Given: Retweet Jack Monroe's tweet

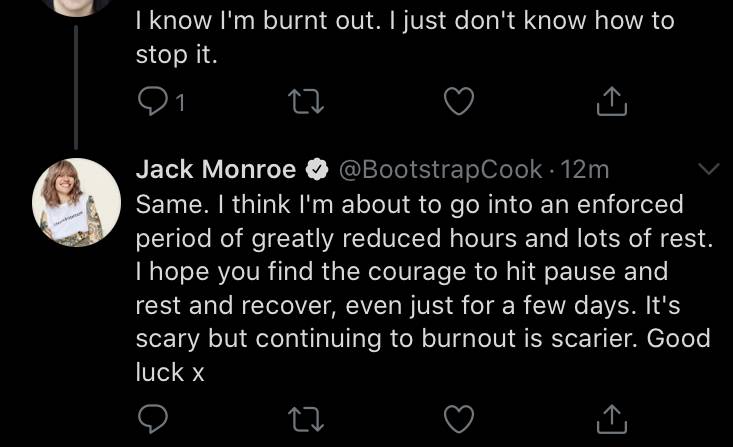Looking at the screenshot, I should 306,419.
